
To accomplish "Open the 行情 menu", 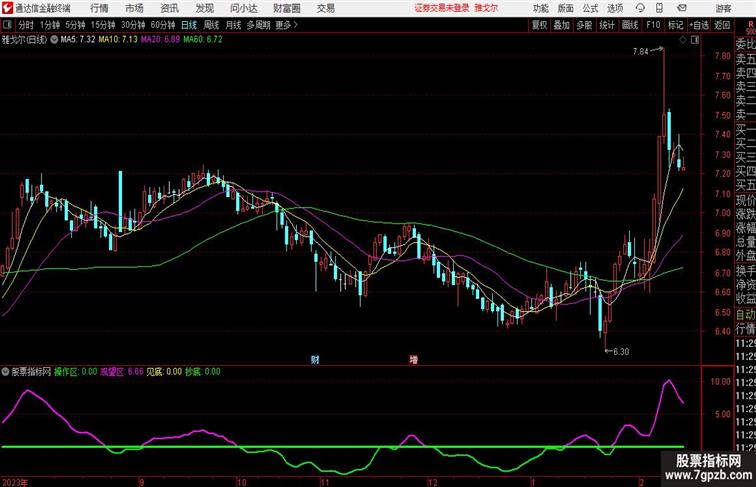I will point(99,8).
